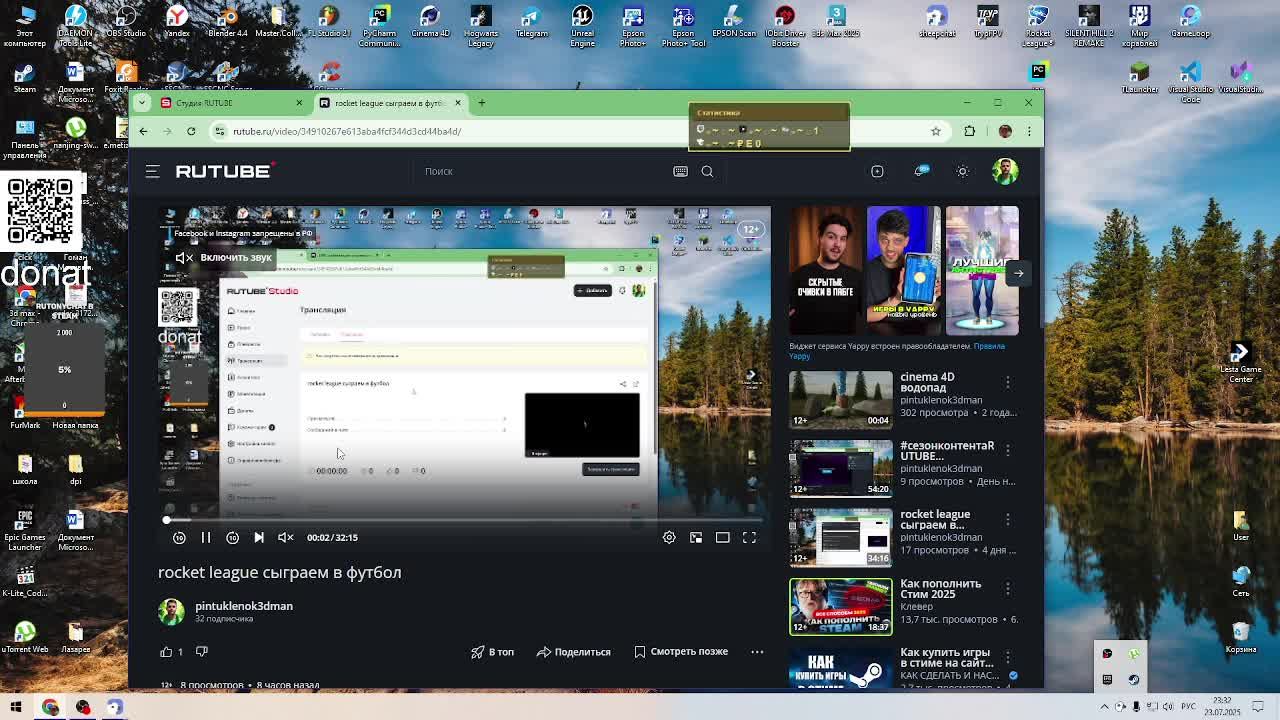The width and height of the screenshot is (1280, 720).
Task: Click the 'В топ' button
Action: (x=492, y=652)
